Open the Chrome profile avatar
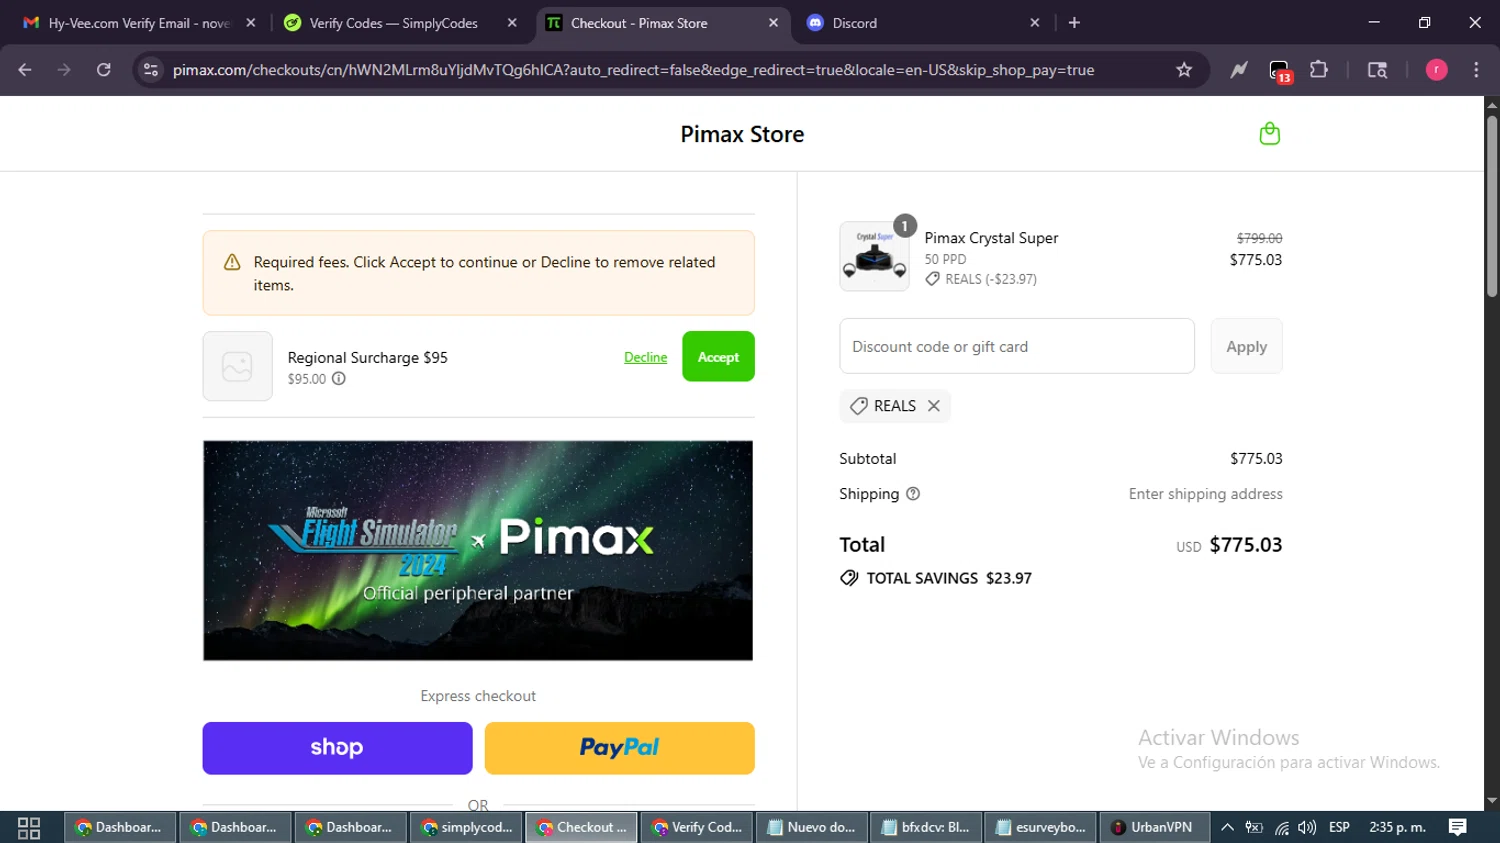 [x=1436, y=70]
